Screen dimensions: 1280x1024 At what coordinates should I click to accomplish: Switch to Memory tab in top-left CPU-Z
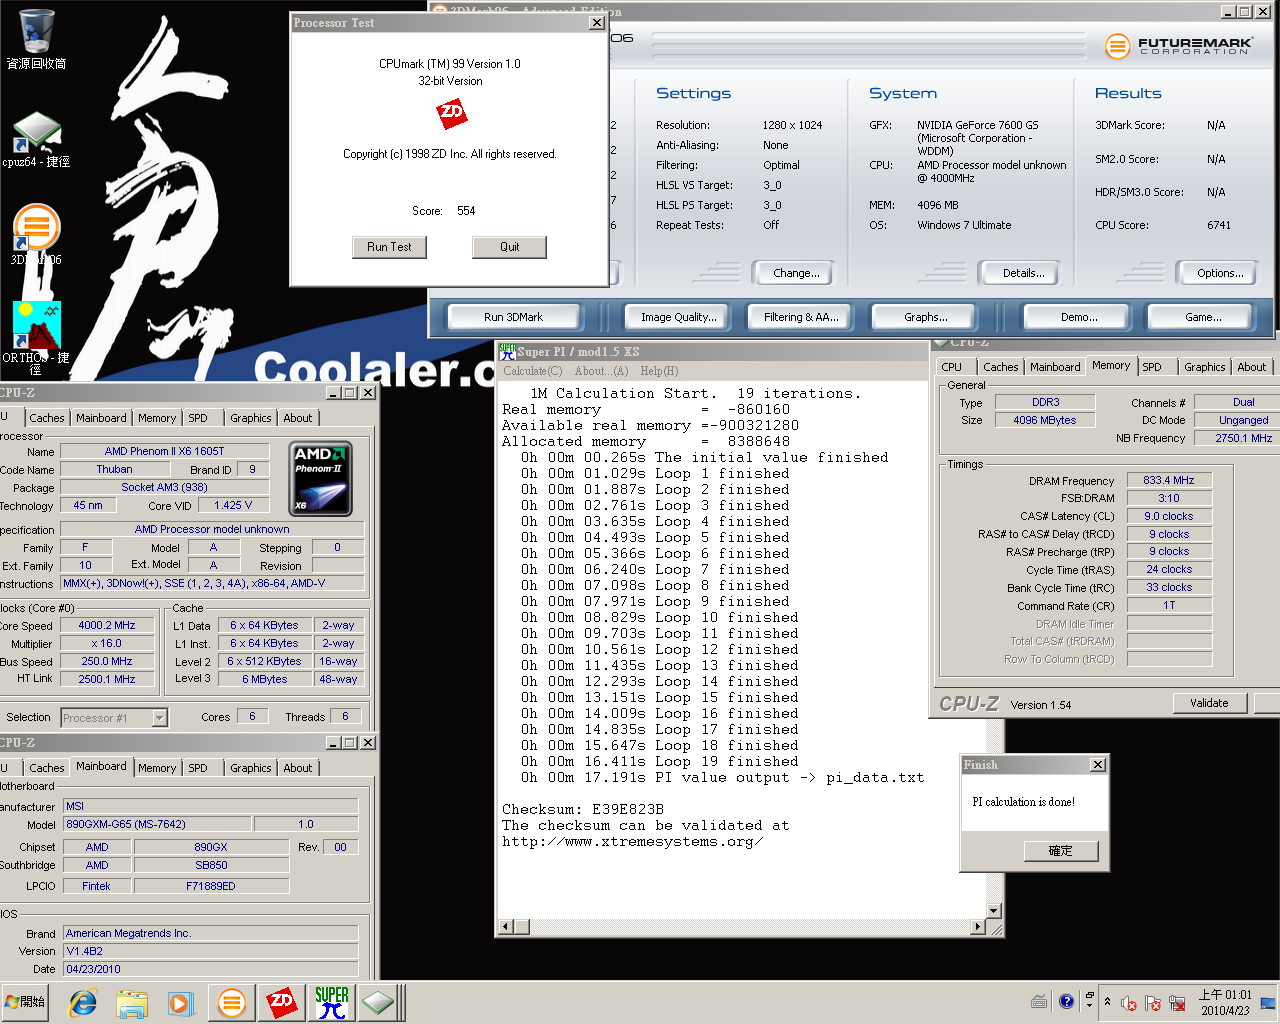coord(157,418)
